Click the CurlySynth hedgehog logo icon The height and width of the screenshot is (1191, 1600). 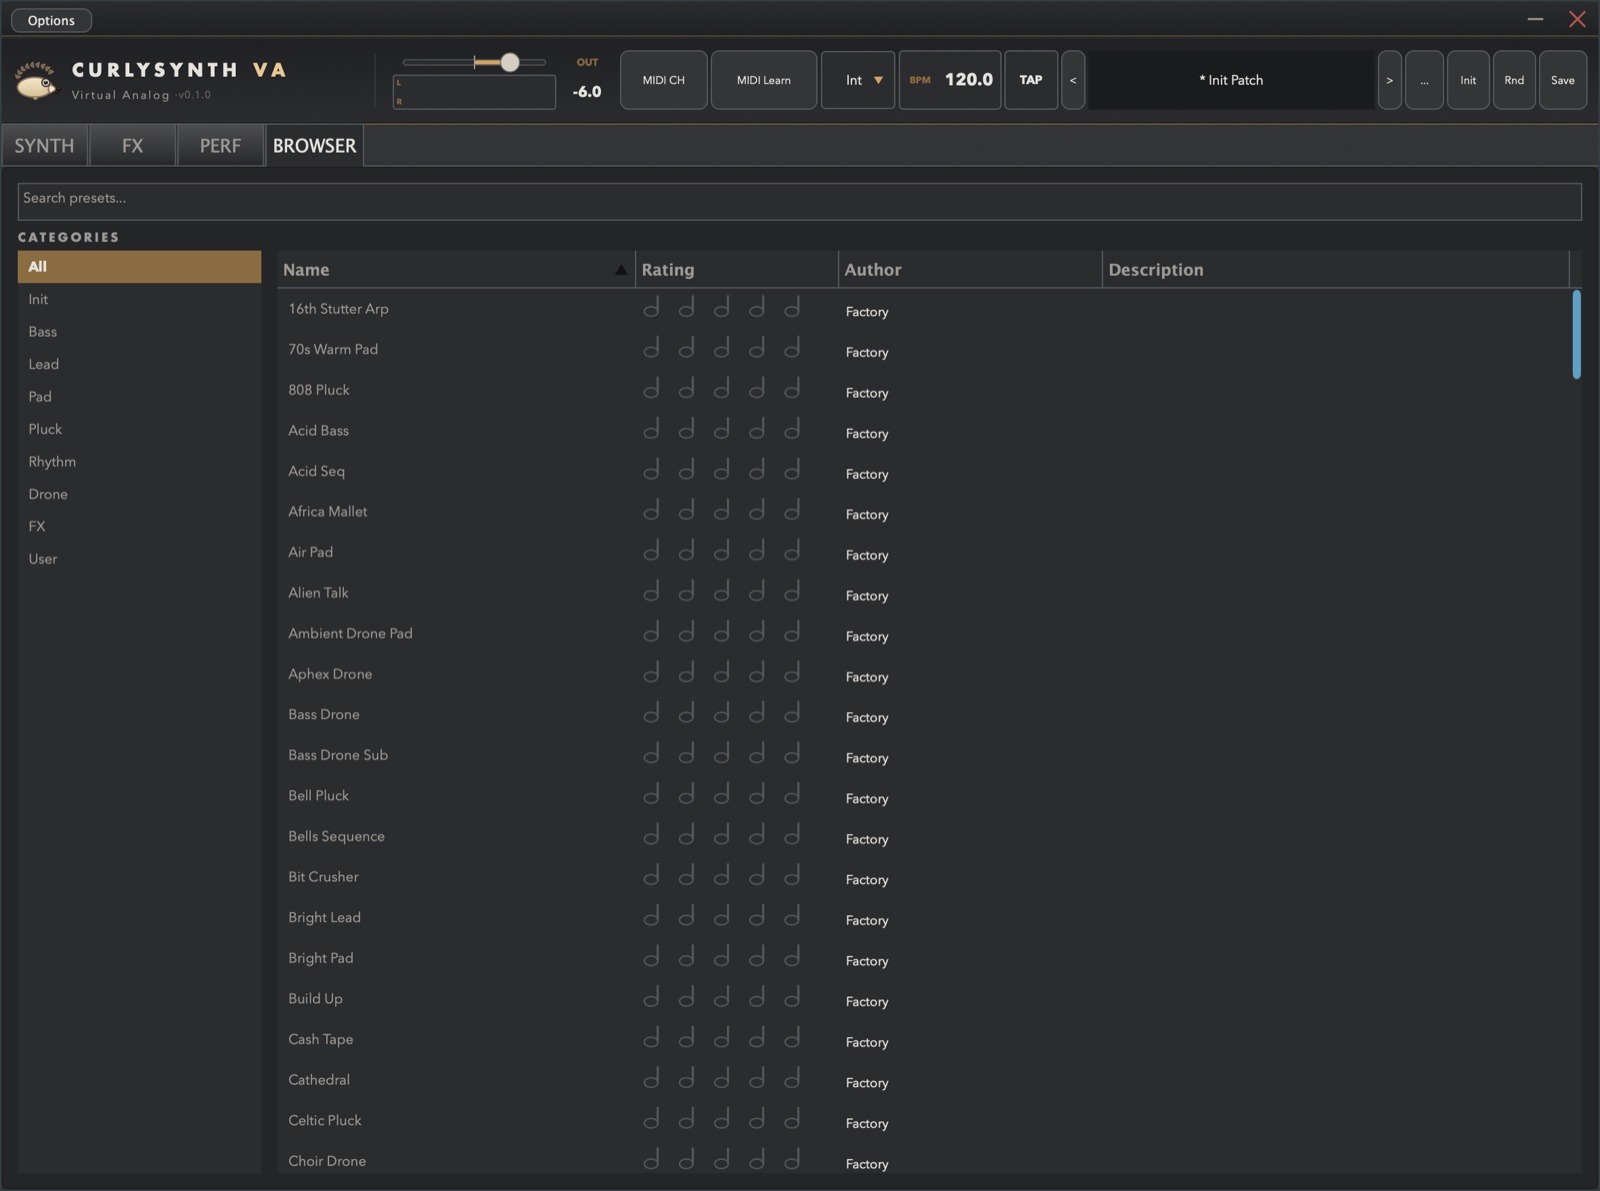click(37, 81)
